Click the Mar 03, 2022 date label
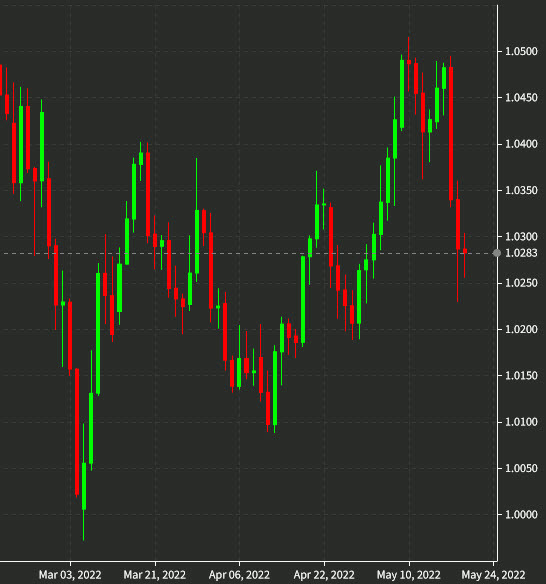Screen dimensions: 546x584 click(70, 575)
